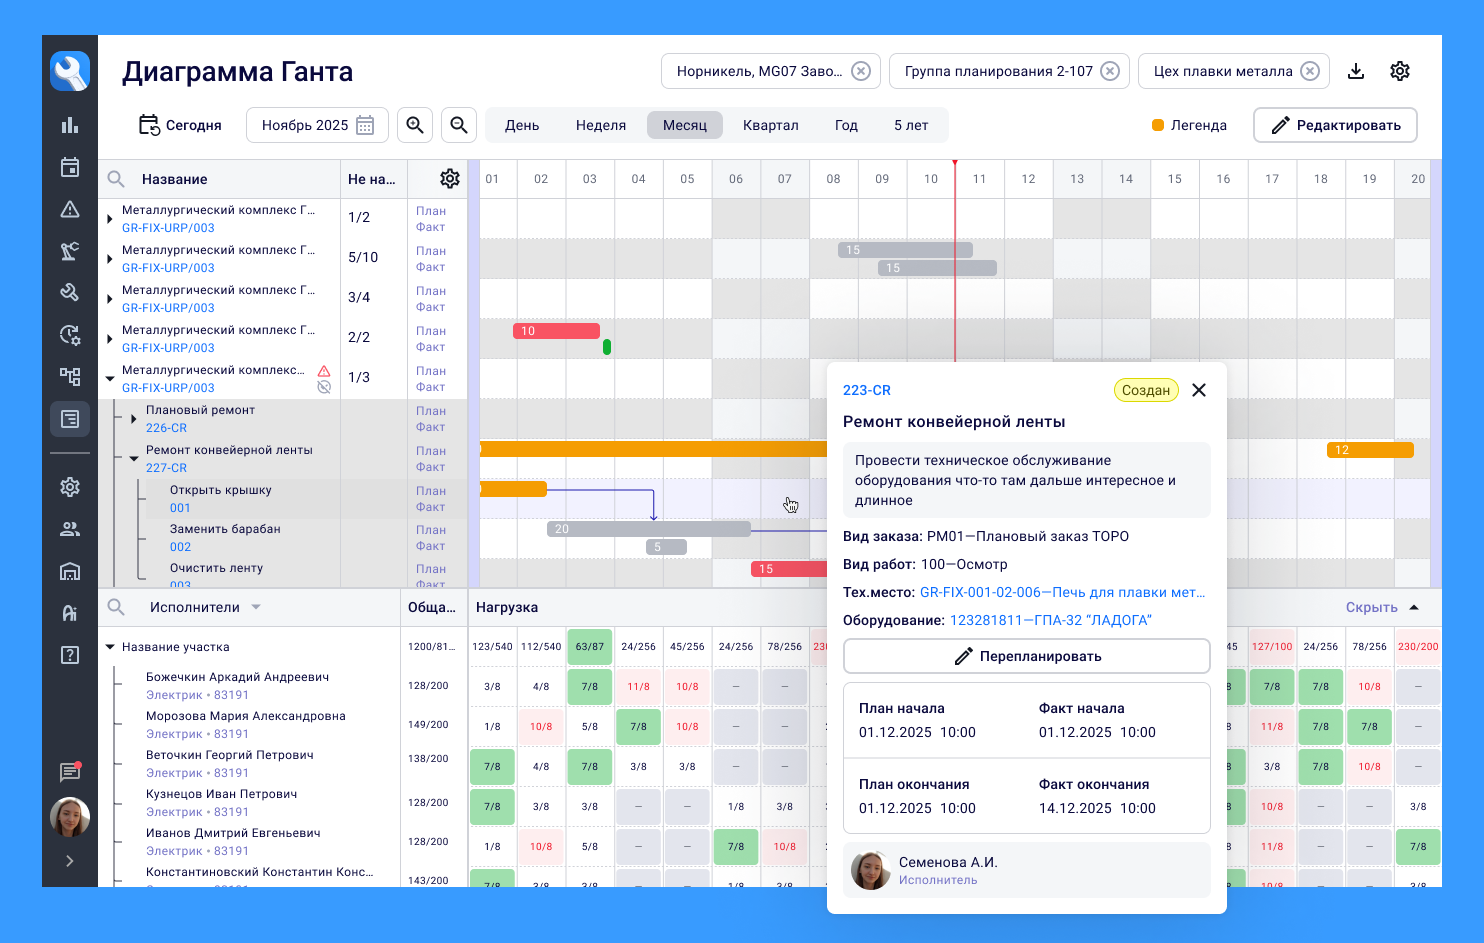Open the Исполнители dropdown arrow
Screen dimensions: 1484x943
point(256,607)
